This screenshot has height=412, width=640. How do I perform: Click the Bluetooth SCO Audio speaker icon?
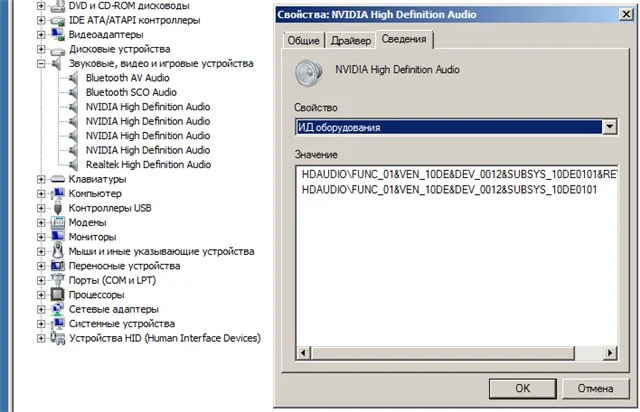pos(73,93)
